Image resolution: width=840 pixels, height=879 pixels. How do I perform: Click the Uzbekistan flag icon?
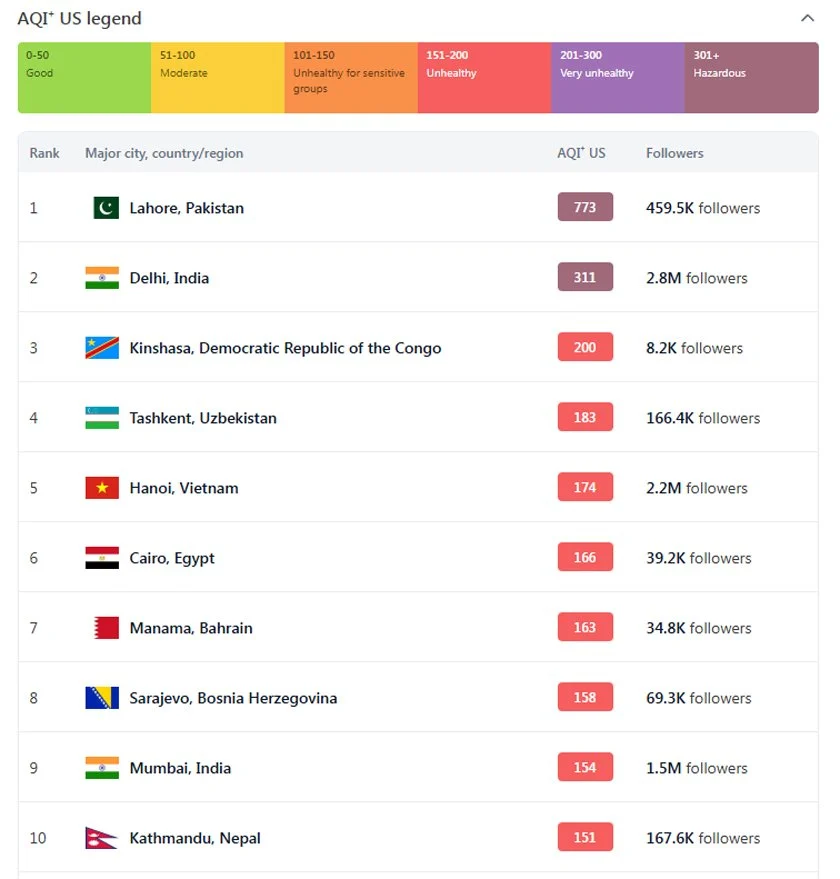pos(102,418)
